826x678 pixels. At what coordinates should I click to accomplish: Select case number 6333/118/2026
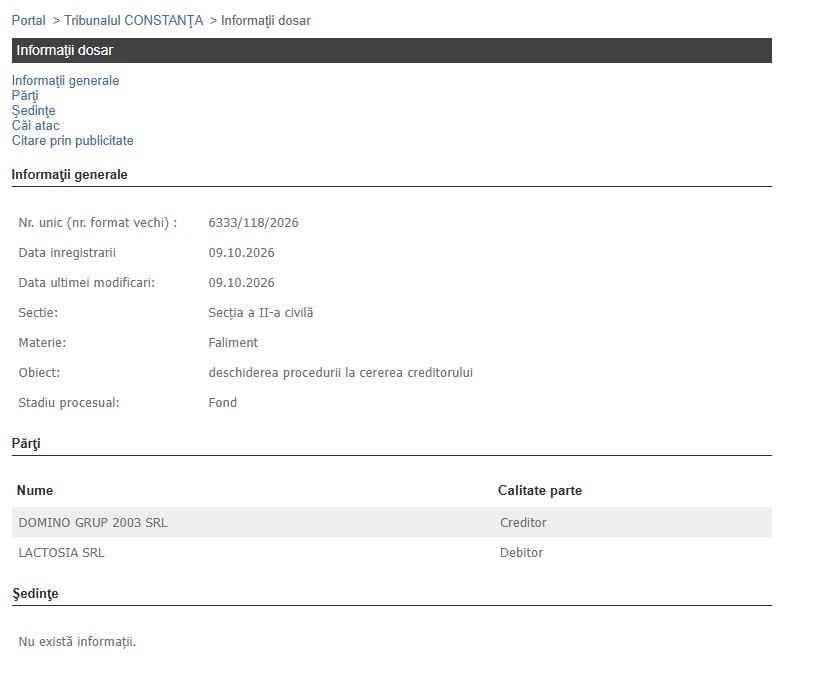pyautogui.click(x=253, y=223)
